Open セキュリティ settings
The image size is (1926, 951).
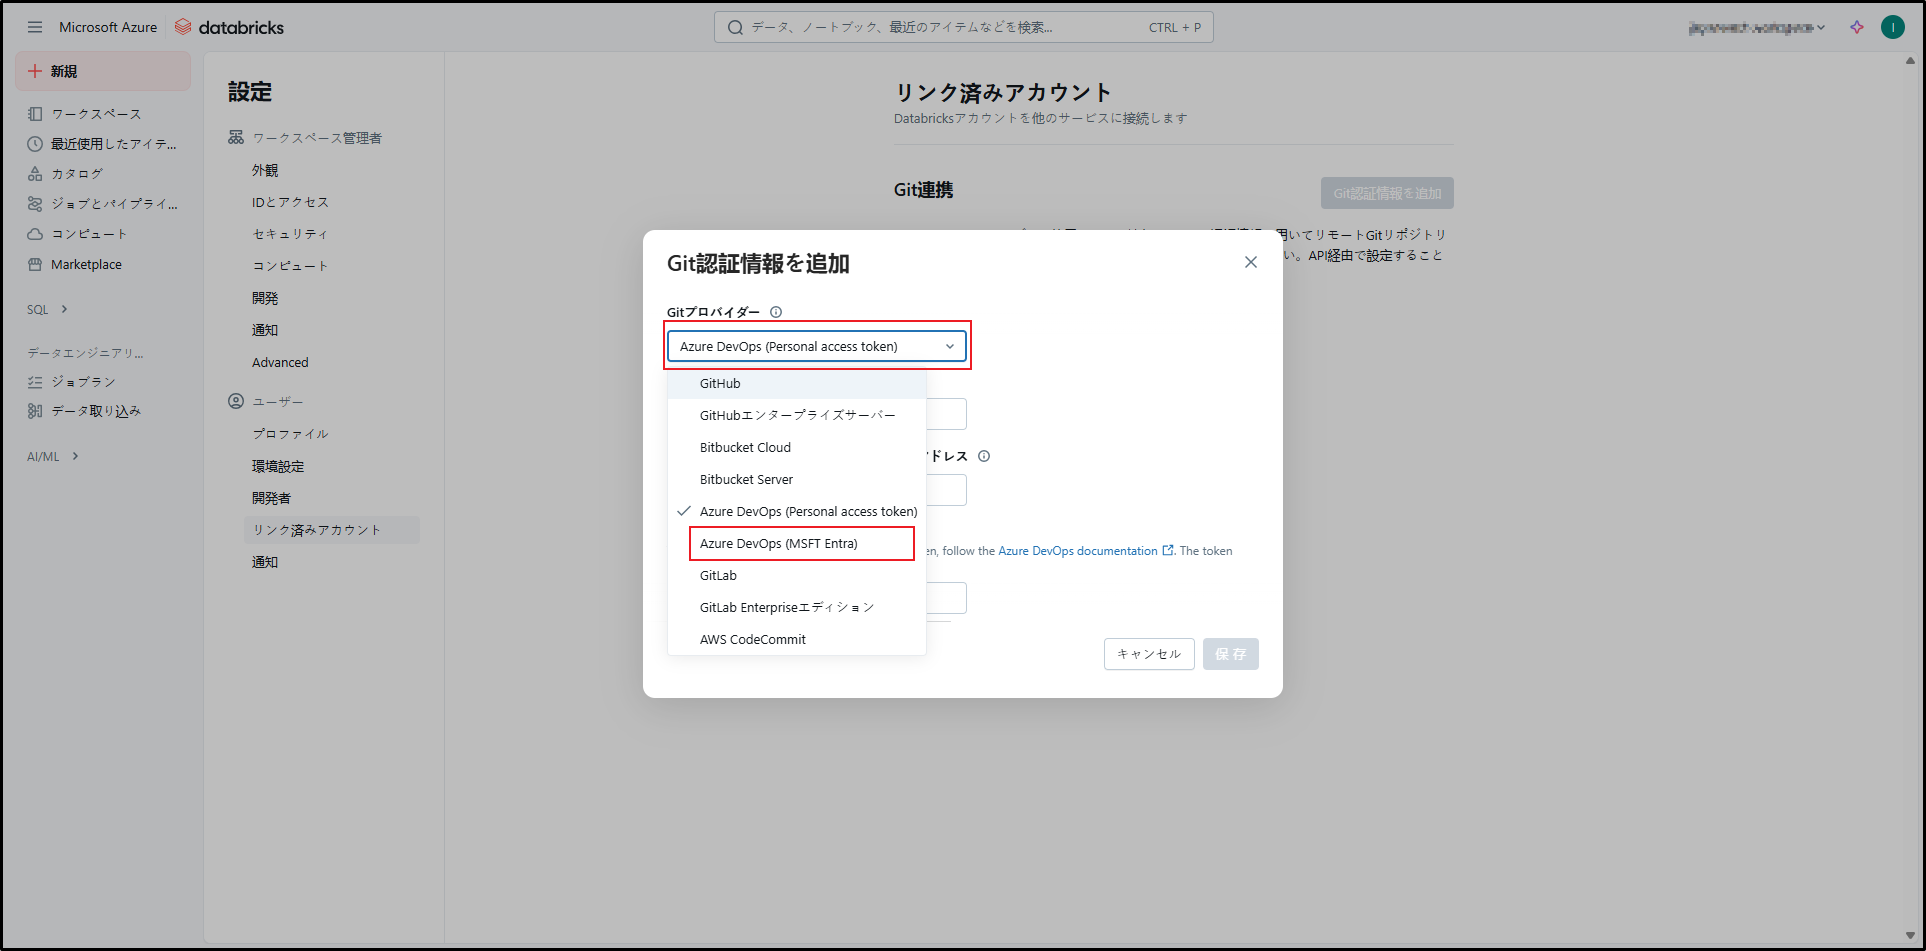(x=290, y=234)
